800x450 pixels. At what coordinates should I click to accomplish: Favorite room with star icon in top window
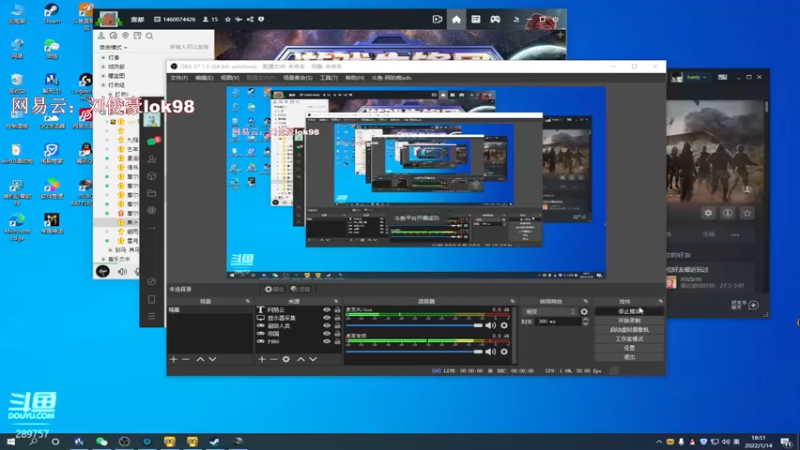pos(228,19)
